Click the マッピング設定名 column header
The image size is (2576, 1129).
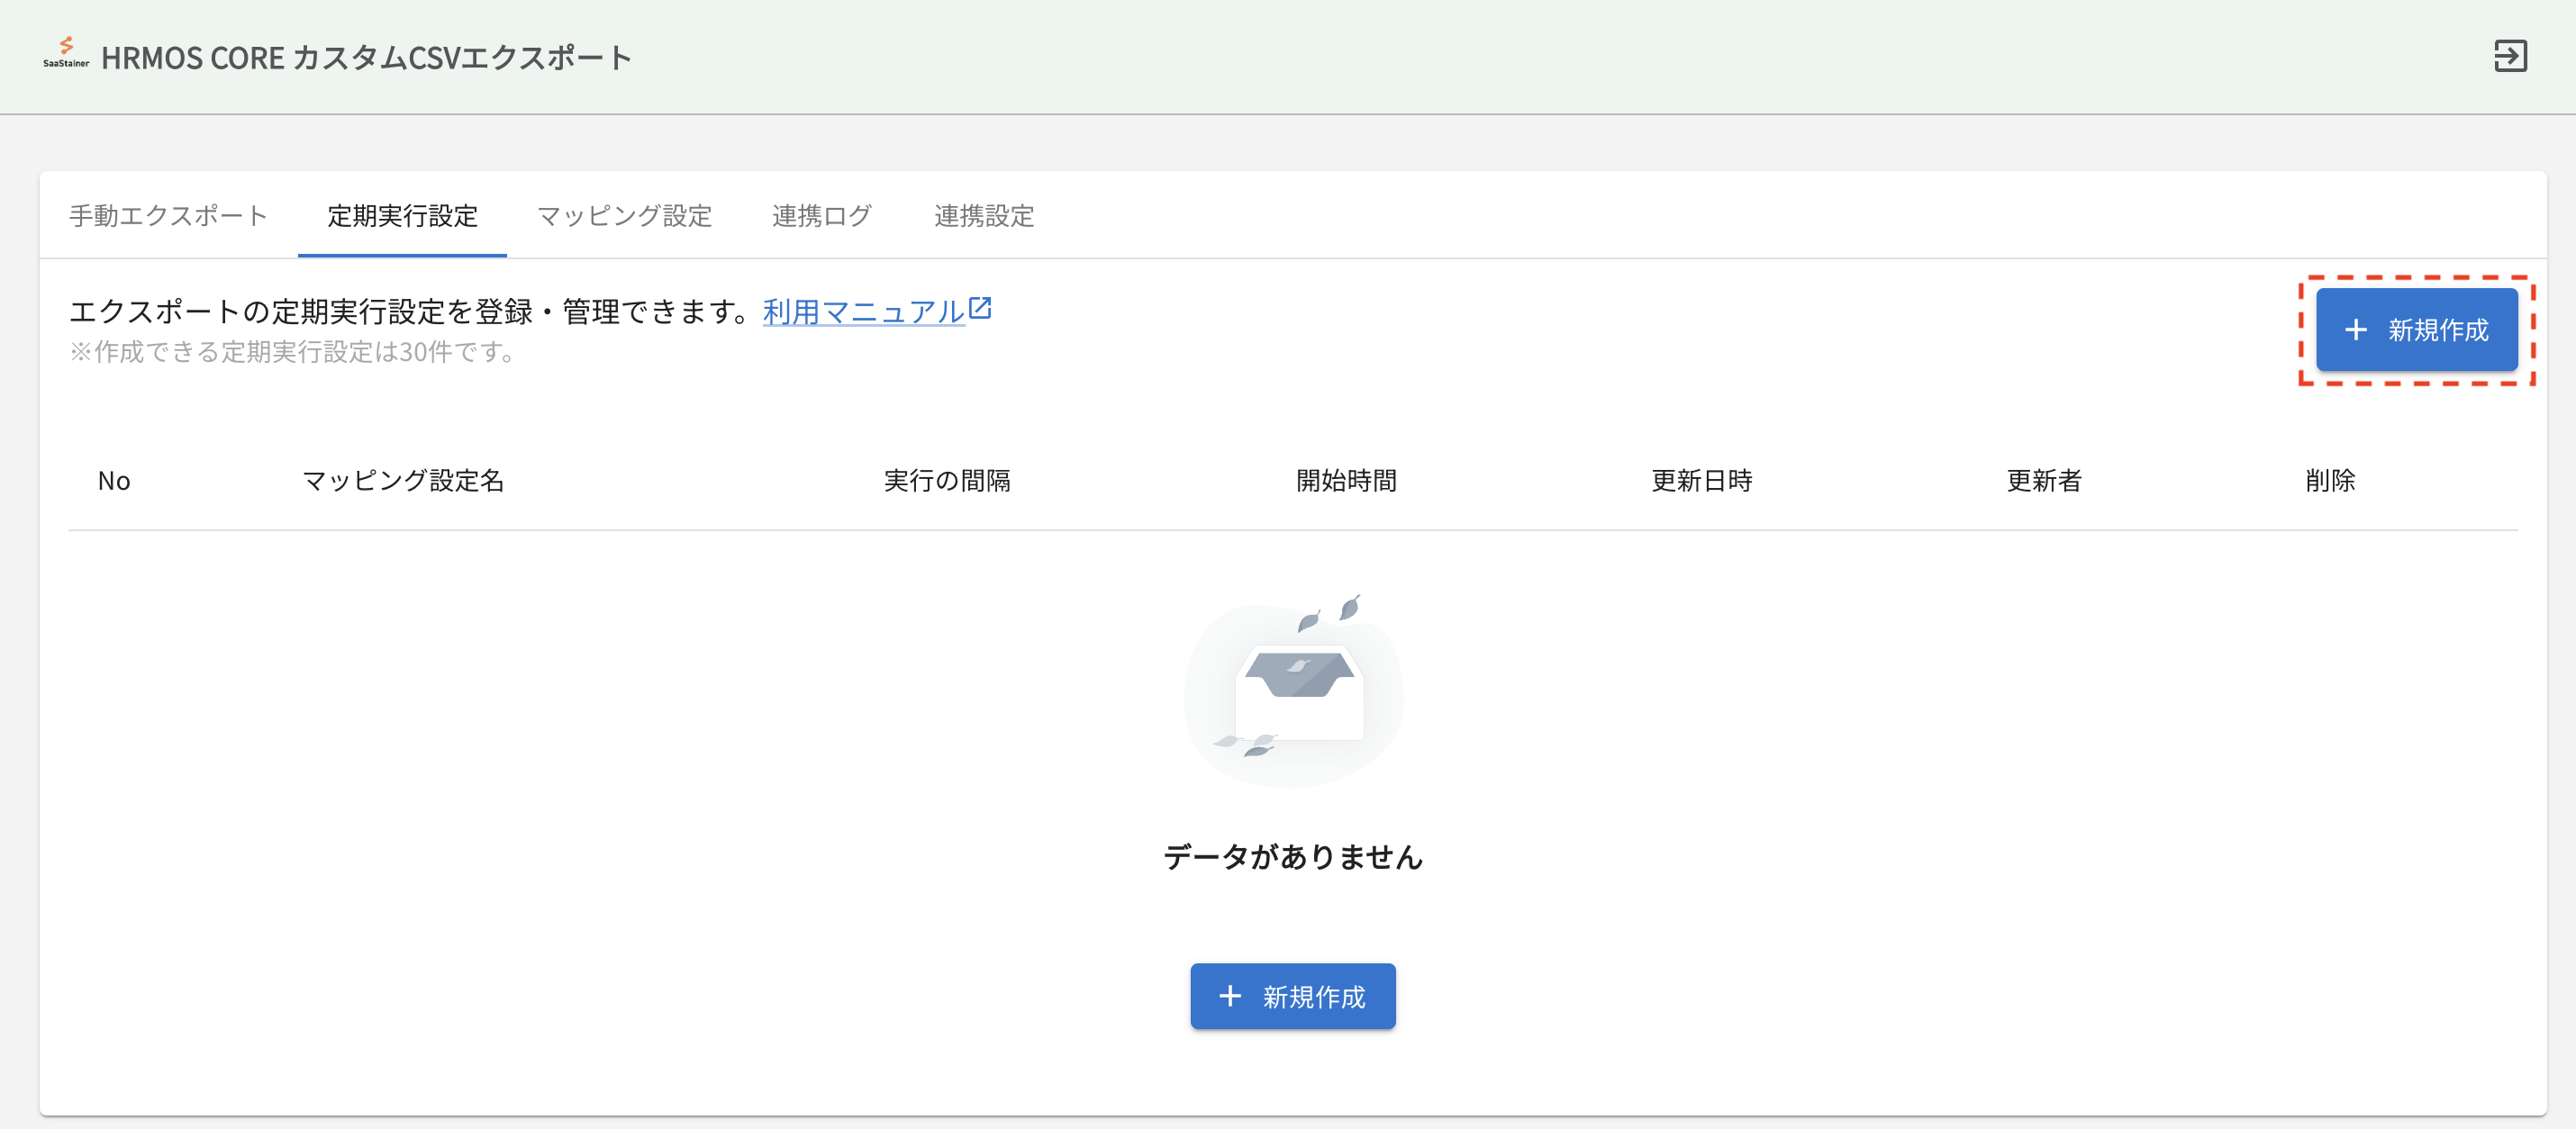coord(402,481)
